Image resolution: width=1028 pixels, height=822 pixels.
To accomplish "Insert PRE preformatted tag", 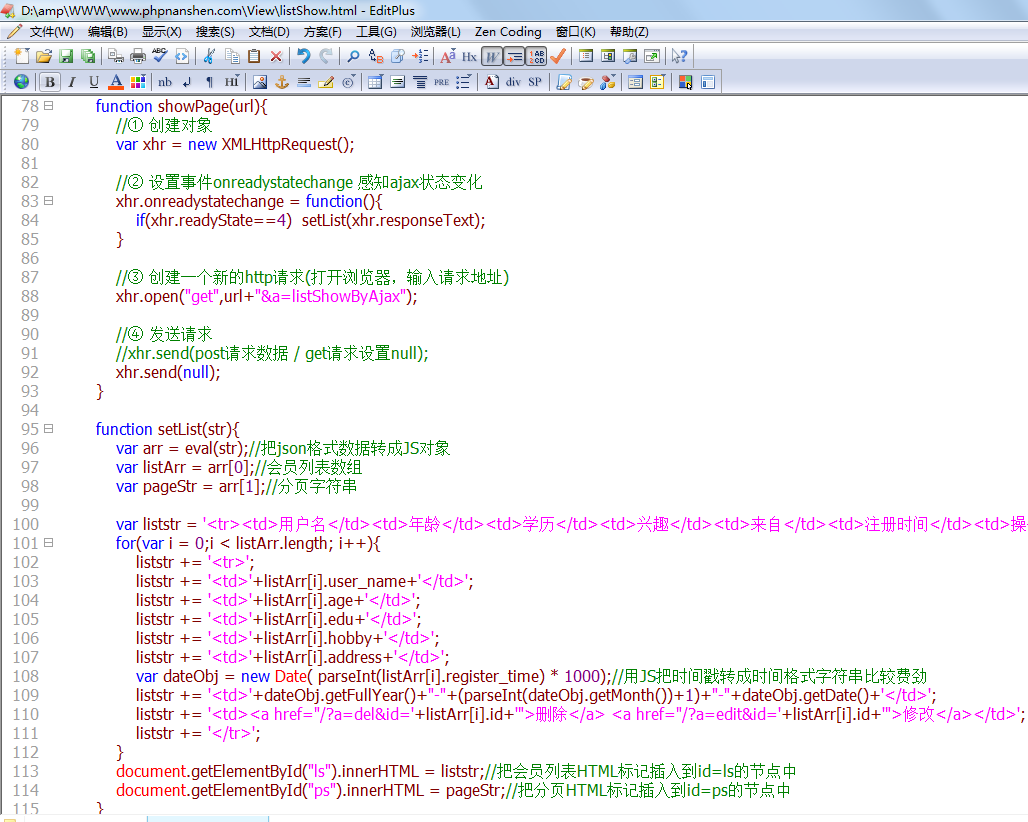I will pos(442,82).
